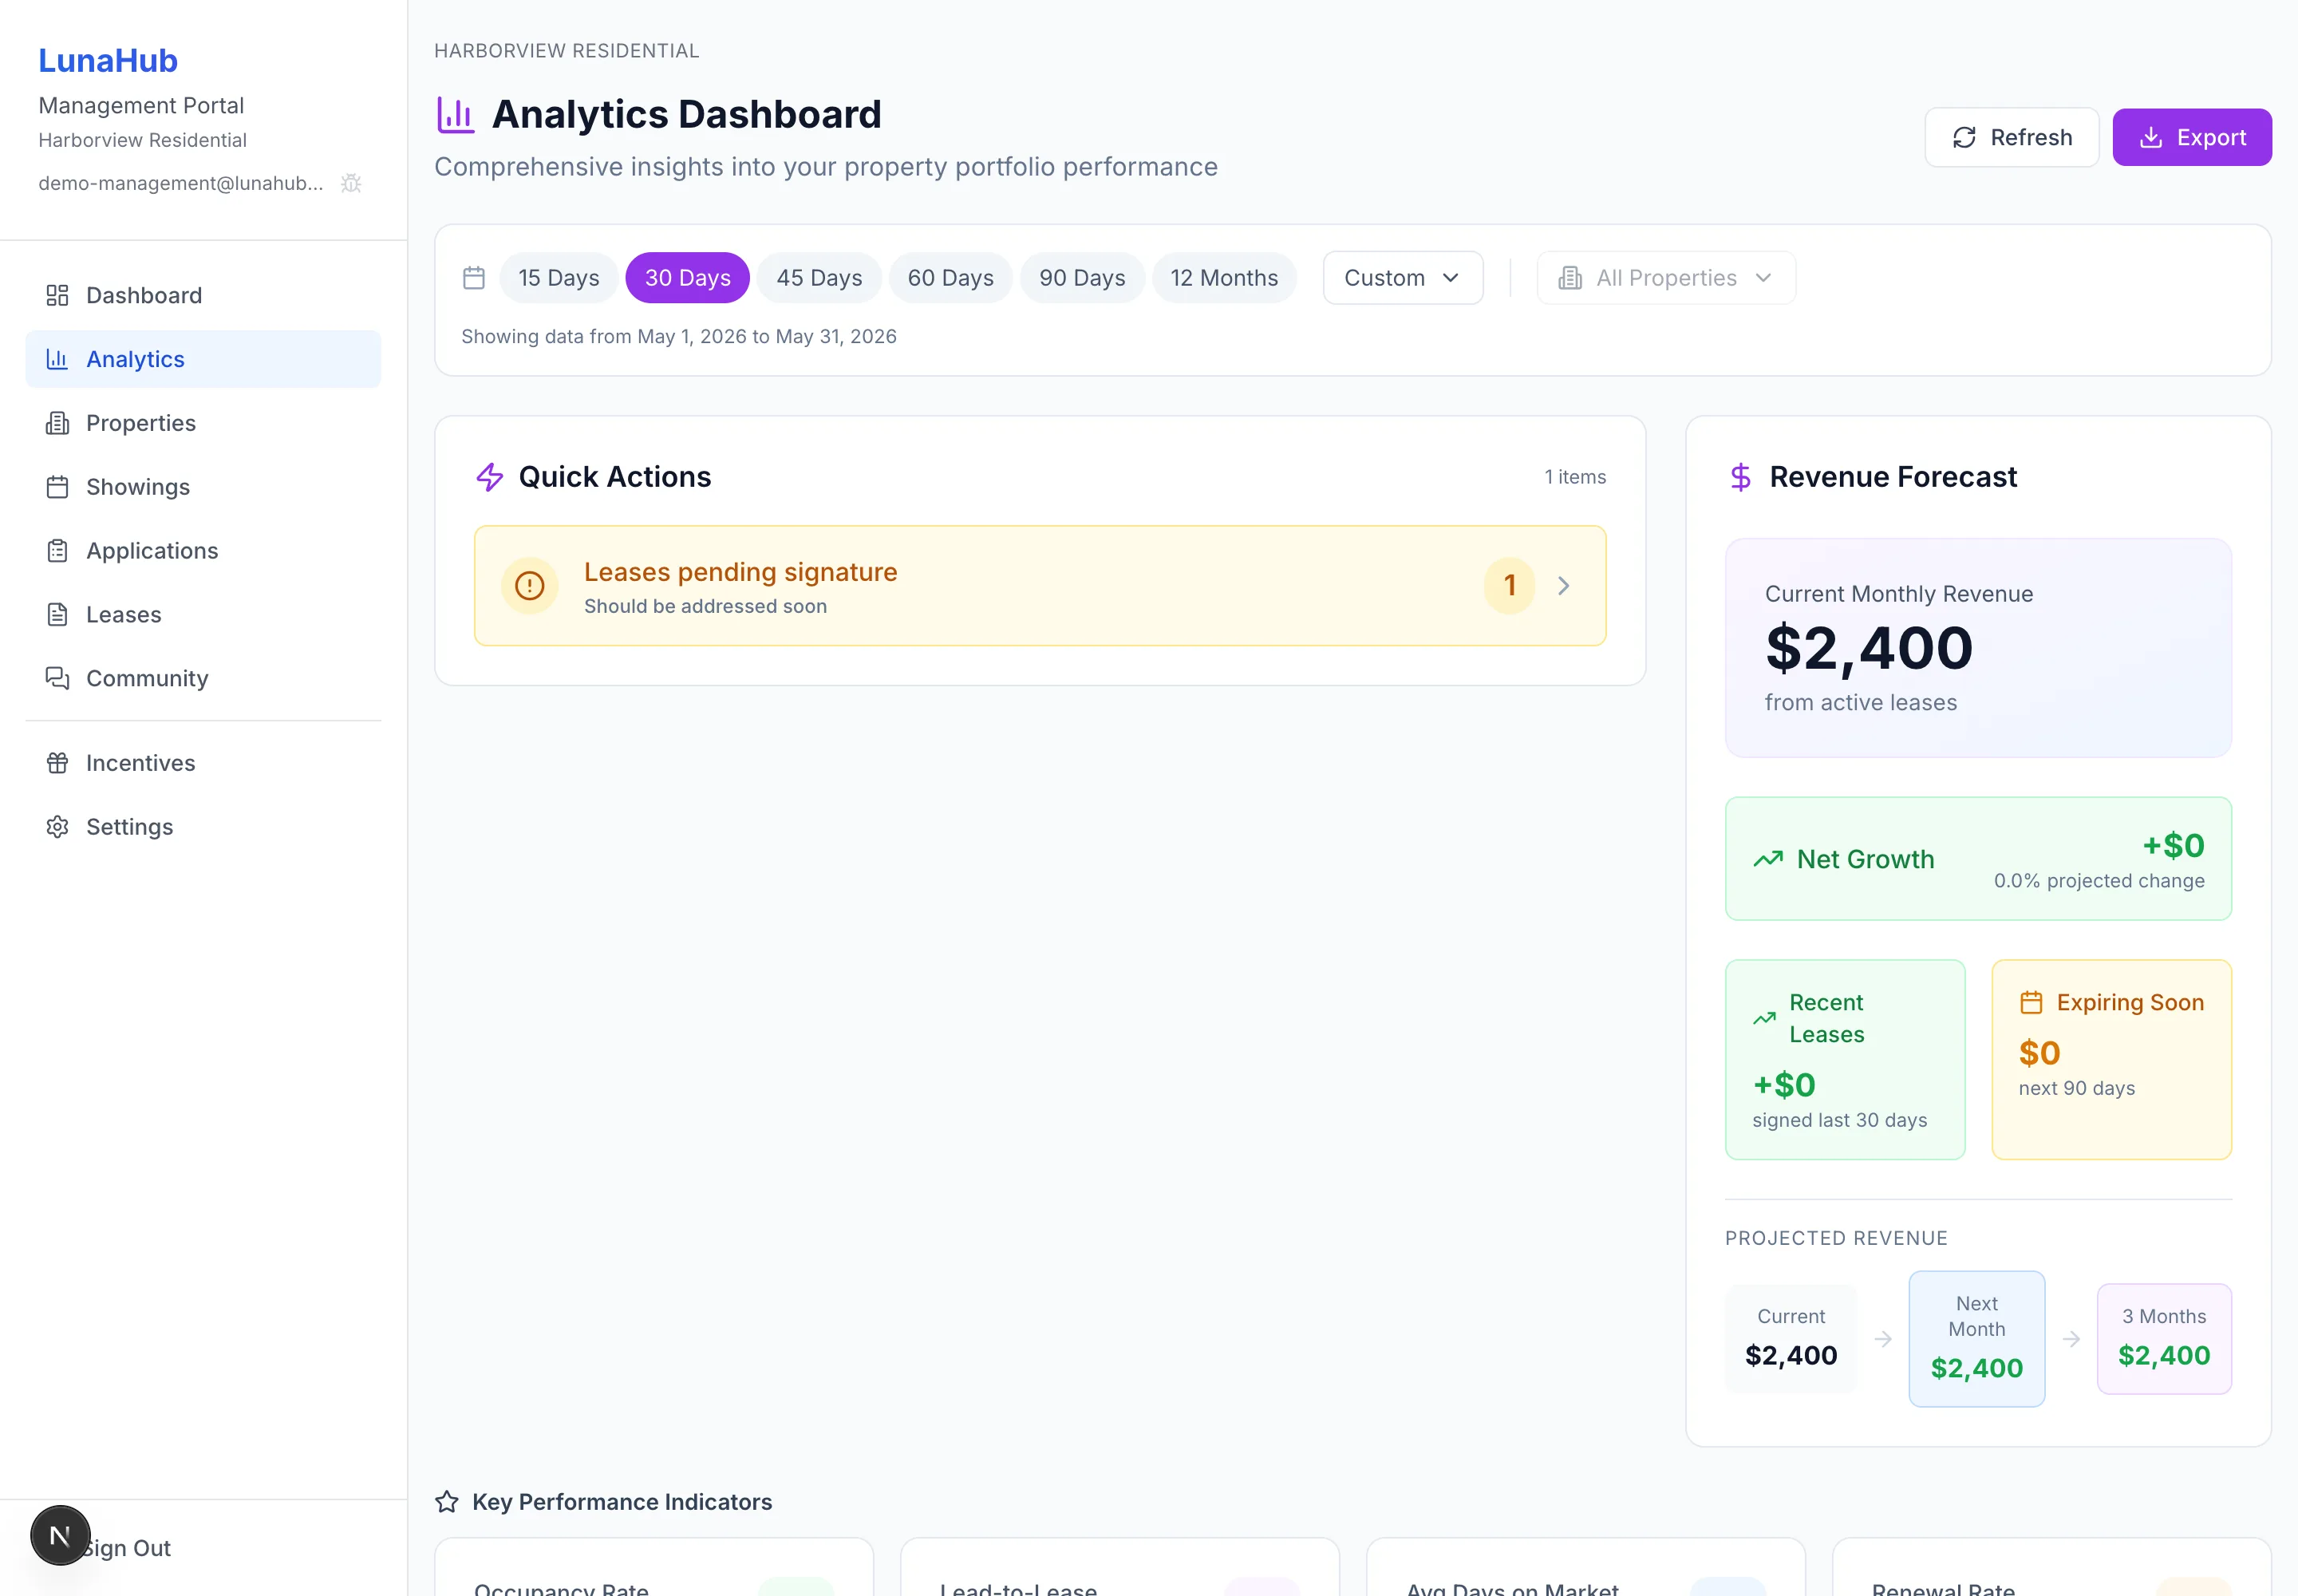Click the "signed last 30 days" text

(x=1839, y=1120)
